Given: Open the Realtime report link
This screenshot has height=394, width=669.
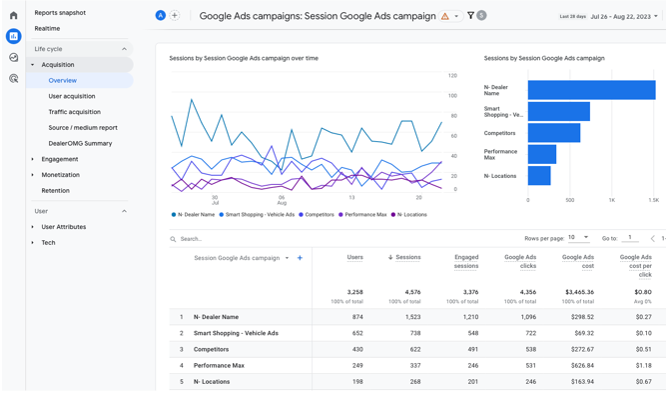Looking at the screenshot, I should click(47, 29).
